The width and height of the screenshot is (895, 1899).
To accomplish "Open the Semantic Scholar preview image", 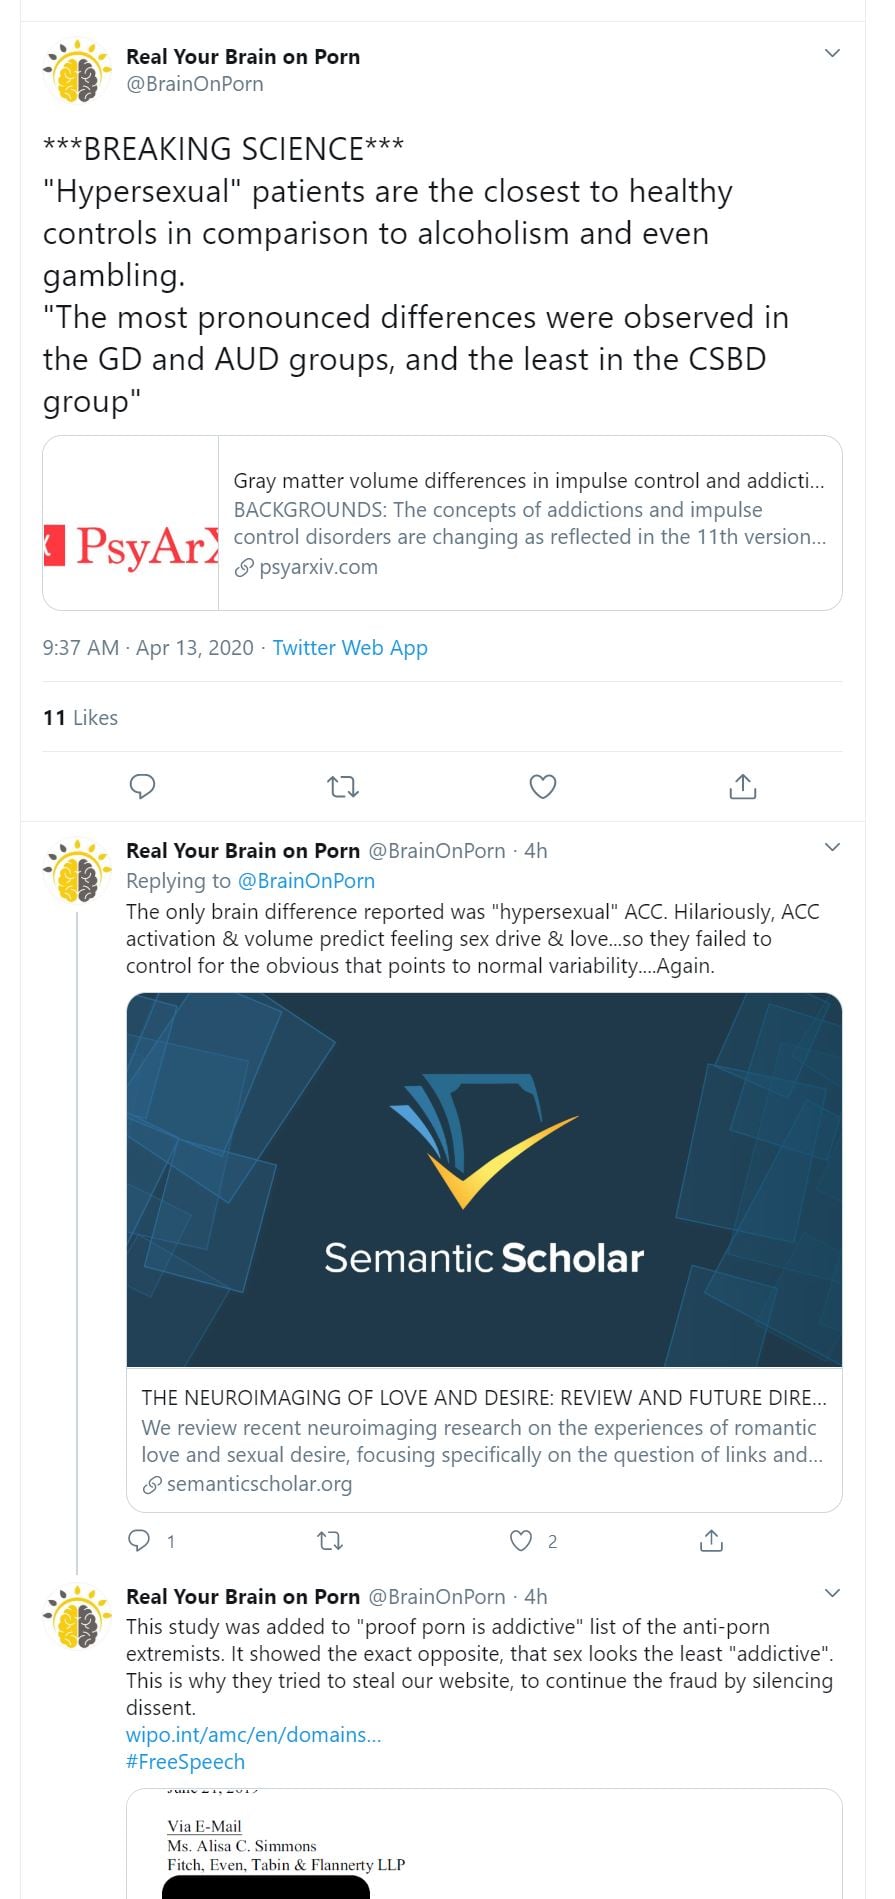I will (484, 1180).
